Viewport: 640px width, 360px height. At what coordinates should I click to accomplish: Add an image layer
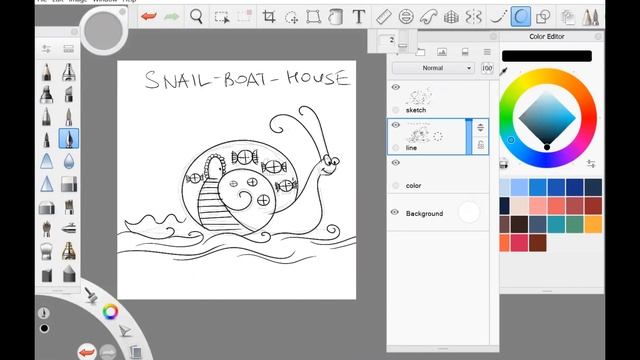(x=442, y=52)
